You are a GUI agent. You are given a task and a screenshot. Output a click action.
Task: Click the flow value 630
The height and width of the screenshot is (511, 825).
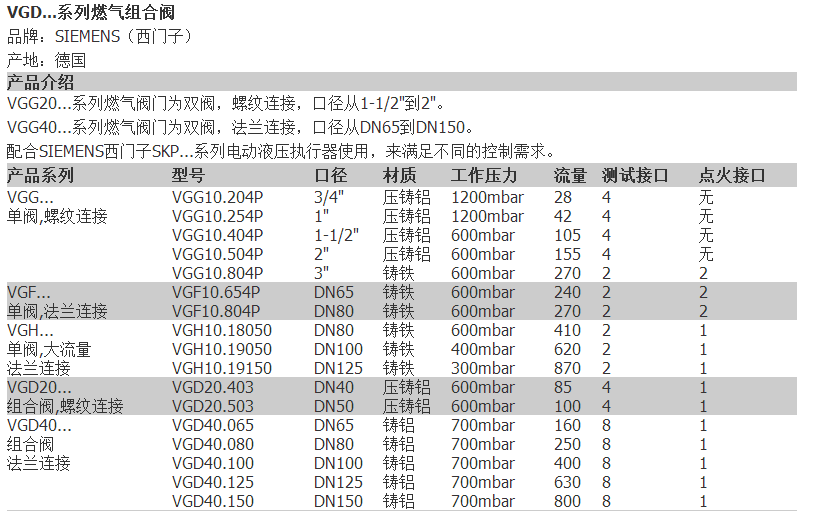tap(567, 482)
